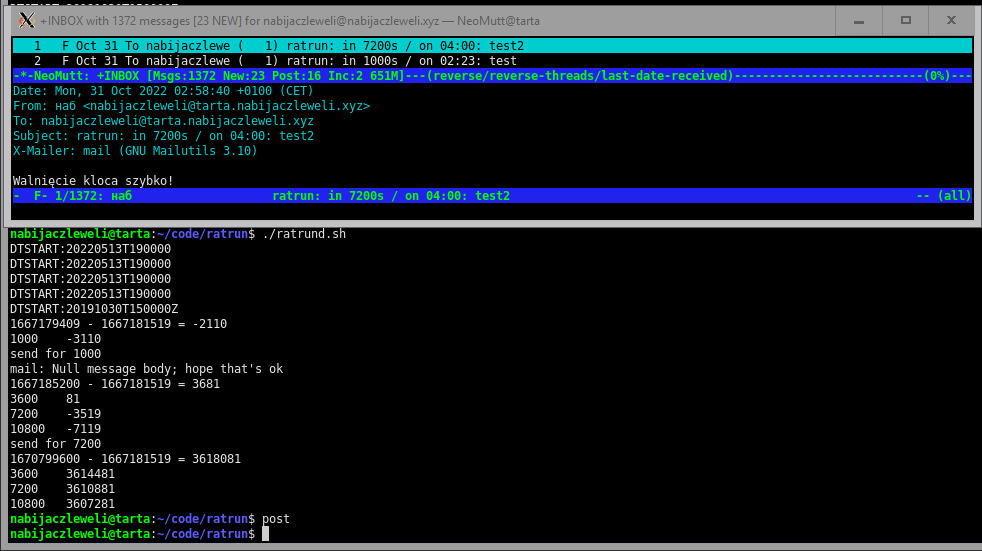Click the message body text 'Walnięcie kloca szybko!'
The width and height of the screenshot is (982, 551).
pyautogui.click(x=93, y=181)
